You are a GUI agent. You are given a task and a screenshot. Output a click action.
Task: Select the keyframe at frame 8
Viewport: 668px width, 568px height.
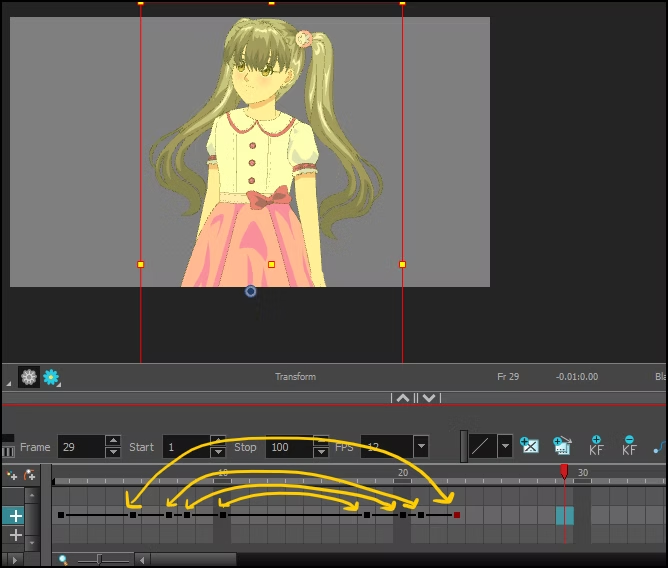(x=187, y=515)
